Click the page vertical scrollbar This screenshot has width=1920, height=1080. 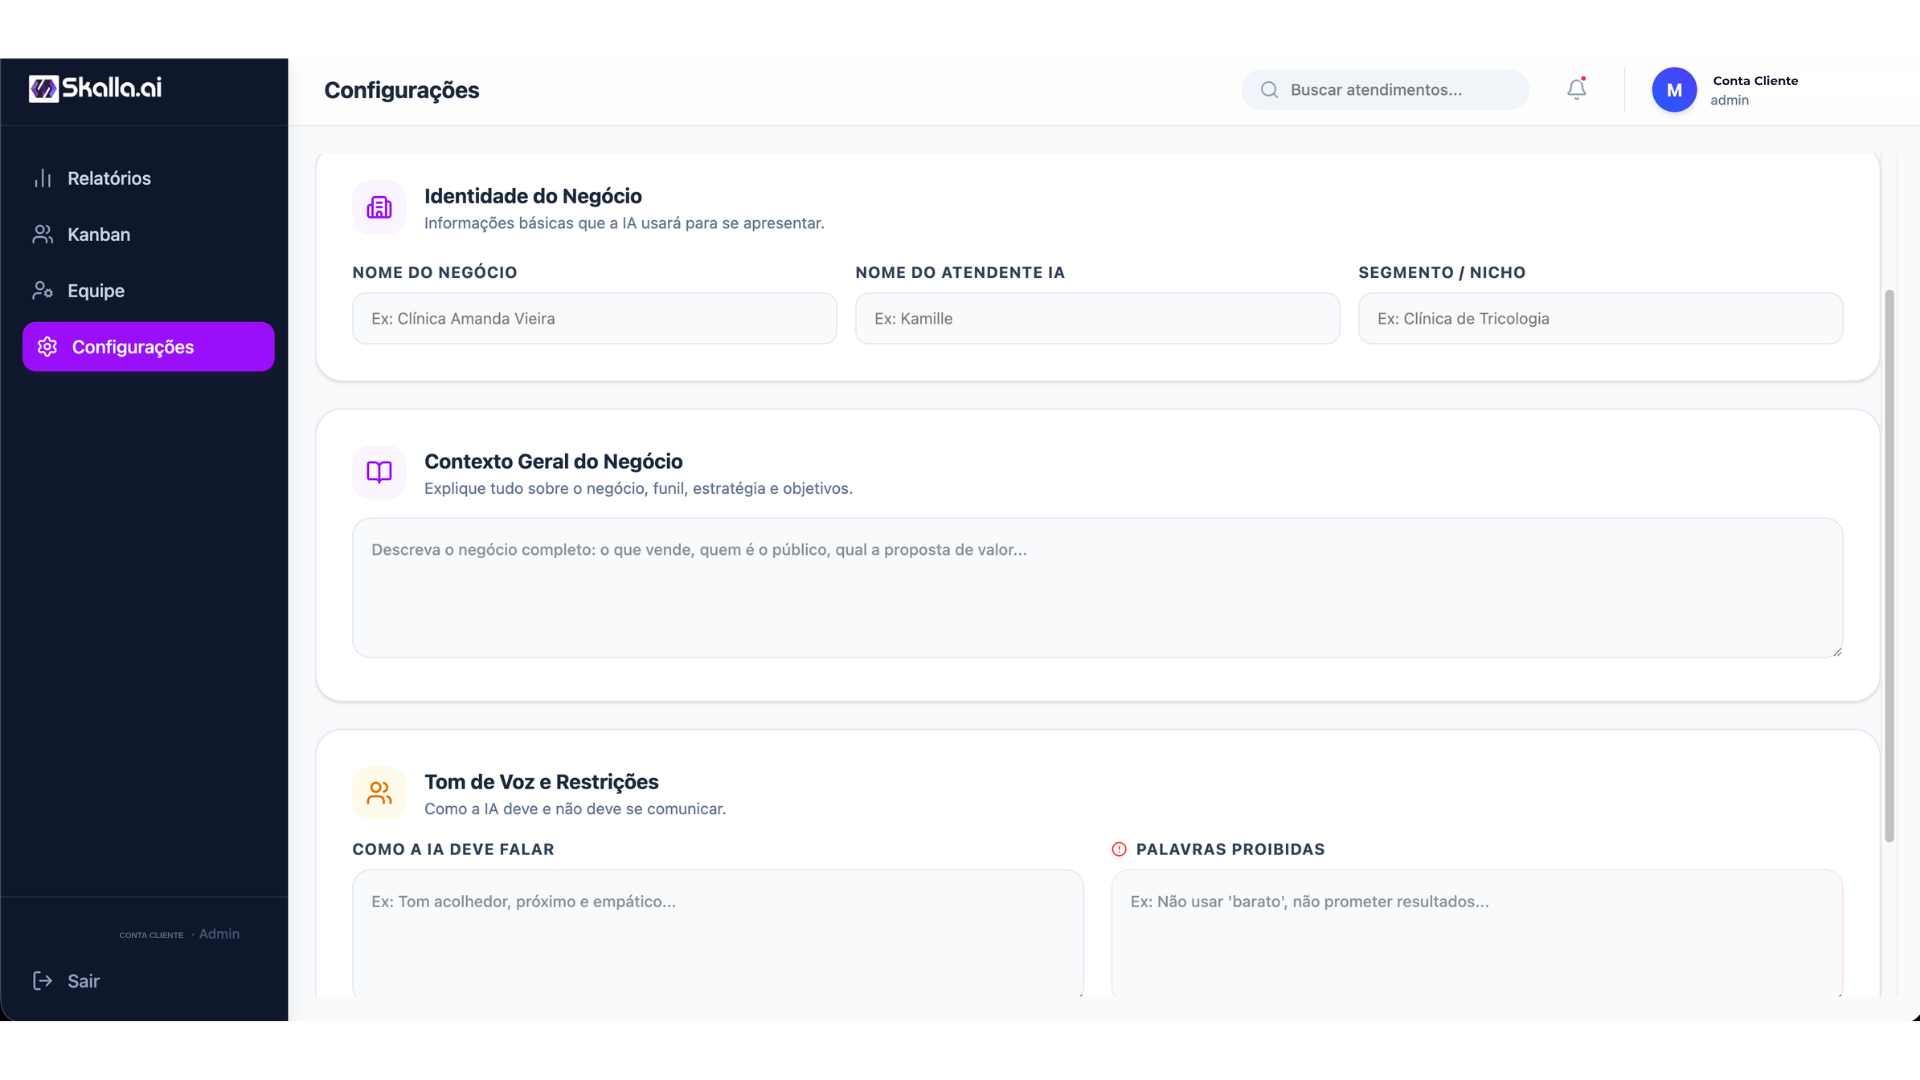(1889, 565)
